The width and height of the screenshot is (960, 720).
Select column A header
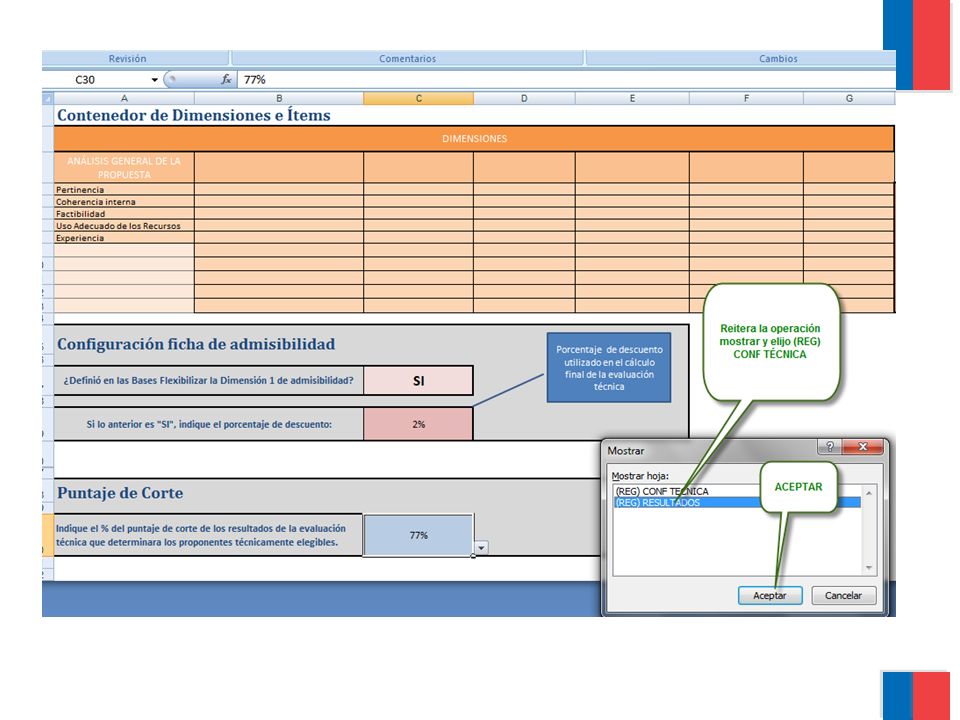(x=124, y=98)
